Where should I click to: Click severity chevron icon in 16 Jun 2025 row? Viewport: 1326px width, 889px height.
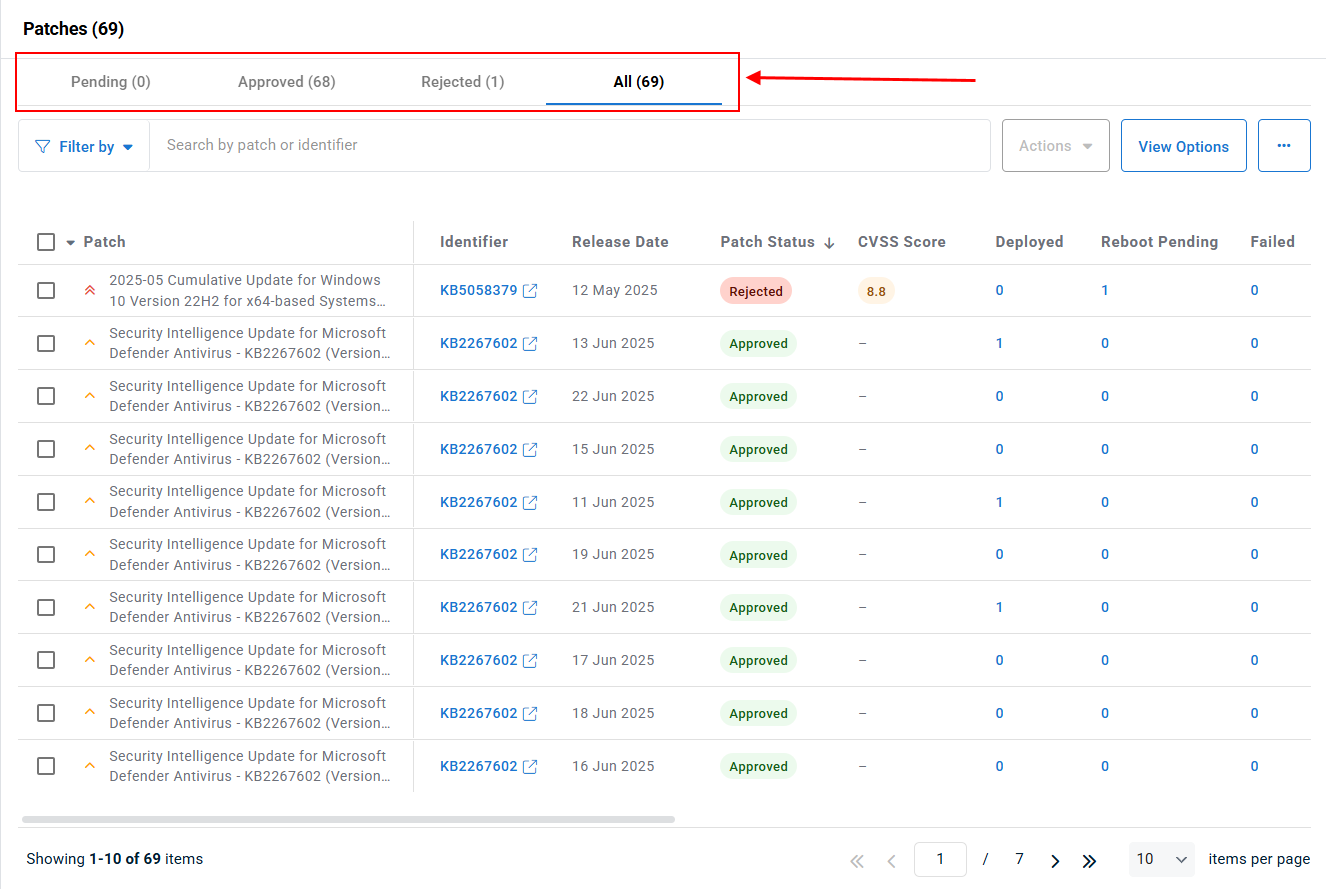(90, 766)
